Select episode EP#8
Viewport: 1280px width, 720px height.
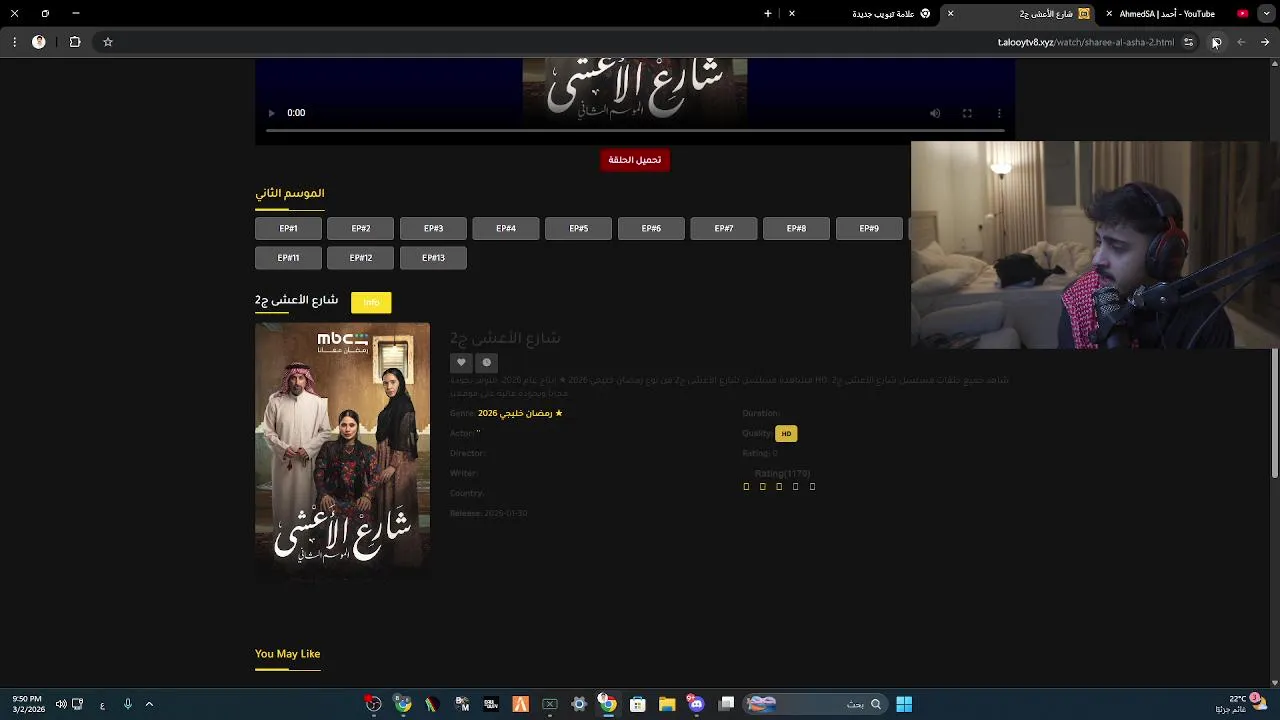click(x=796, y=229)
